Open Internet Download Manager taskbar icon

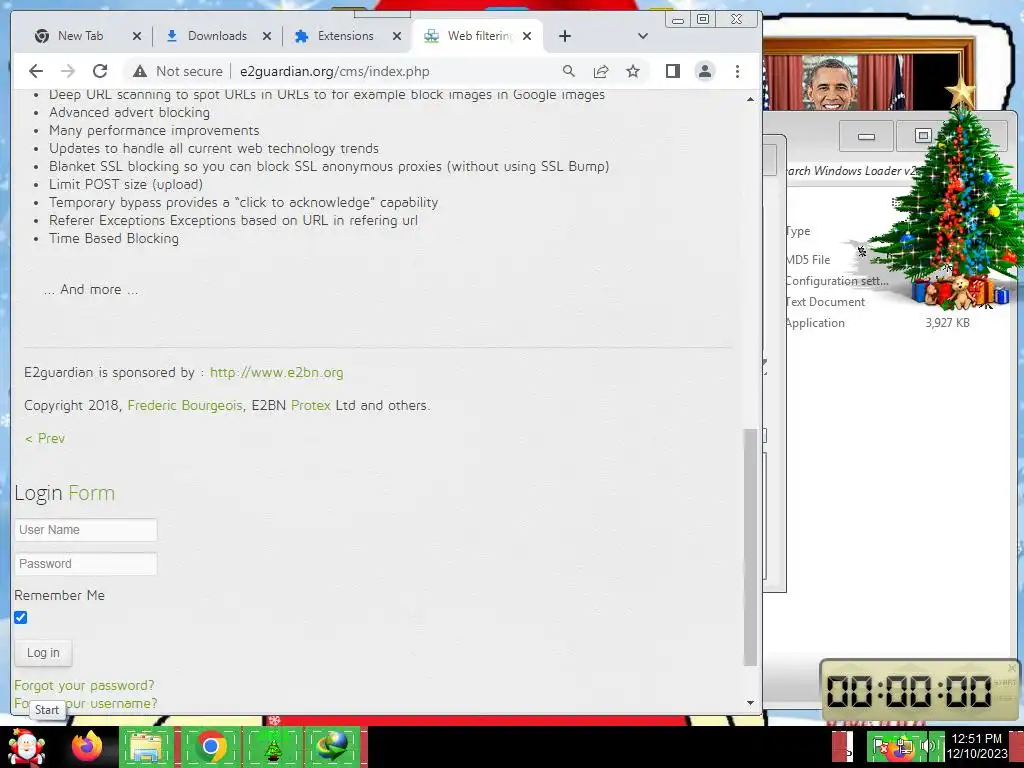332,746
